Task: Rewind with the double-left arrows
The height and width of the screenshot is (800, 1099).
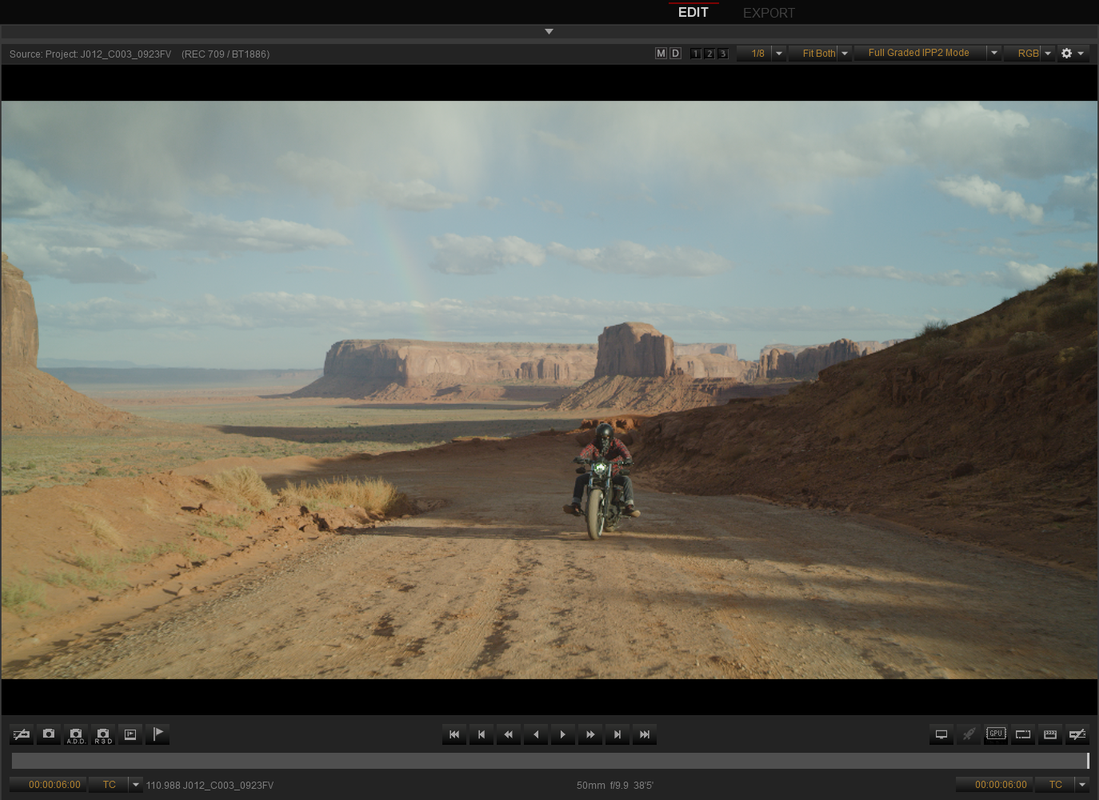Action: 509,734
